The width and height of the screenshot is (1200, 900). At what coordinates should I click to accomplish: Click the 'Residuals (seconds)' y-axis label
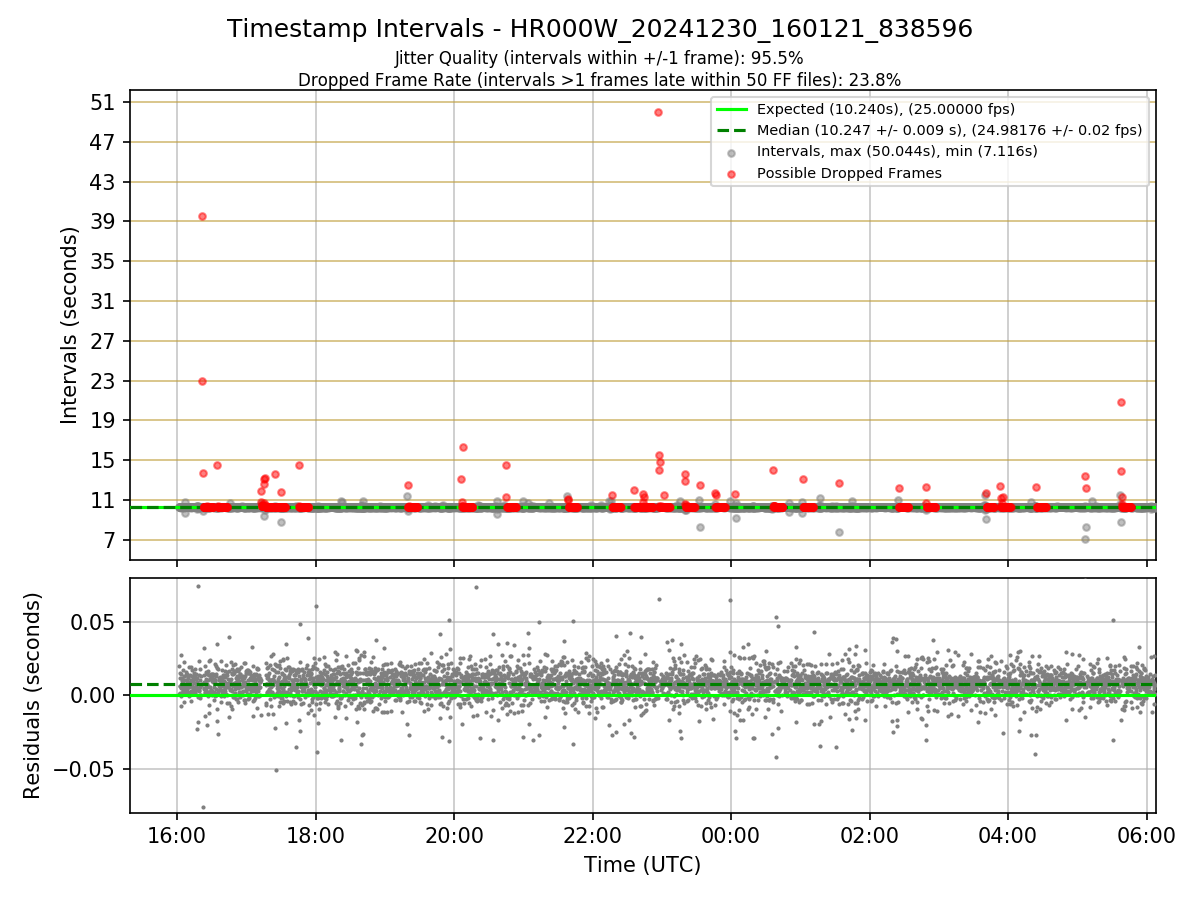pos(33,695)
